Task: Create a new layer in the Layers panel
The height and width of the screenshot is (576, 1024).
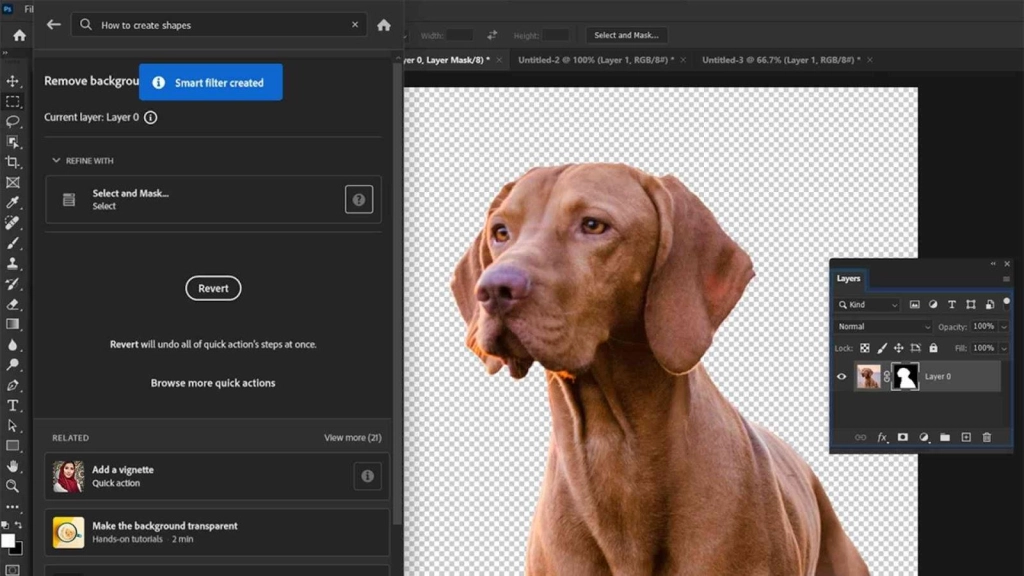Action: [966, 436]
